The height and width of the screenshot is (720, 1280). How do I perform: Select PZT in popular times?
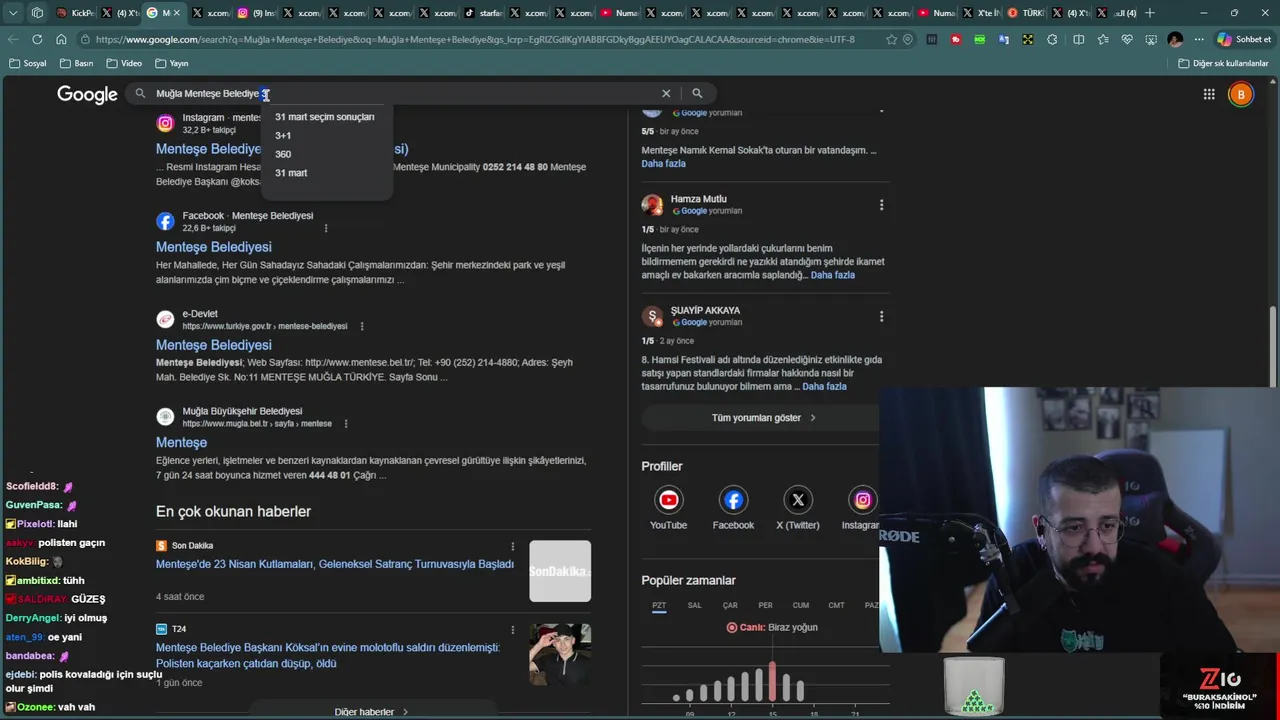659,606
